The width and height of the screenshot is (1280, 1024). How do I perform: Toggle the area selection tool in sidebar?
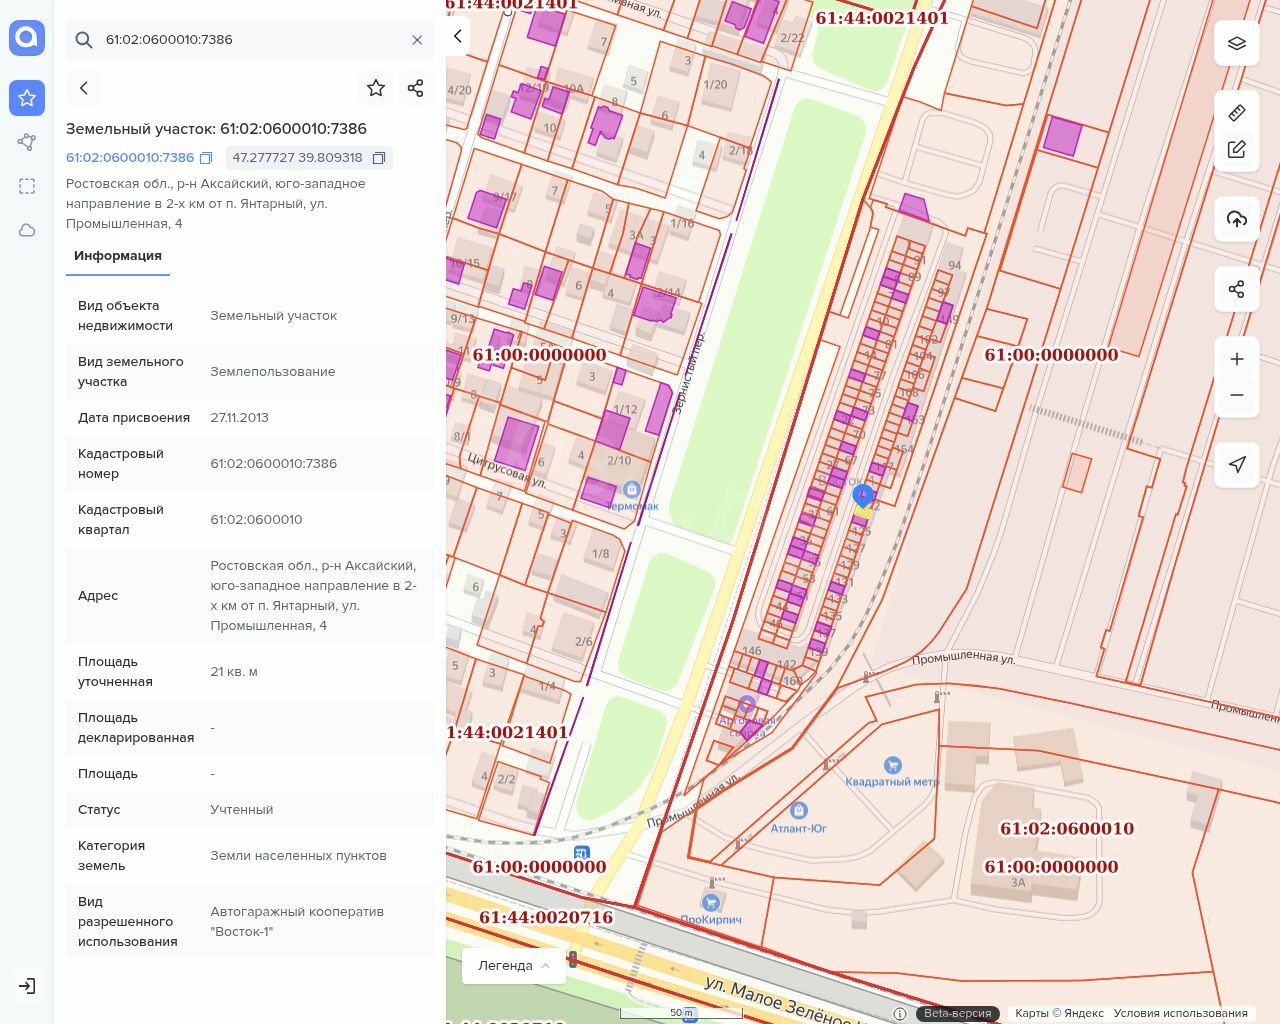click(x=27, y=186)
